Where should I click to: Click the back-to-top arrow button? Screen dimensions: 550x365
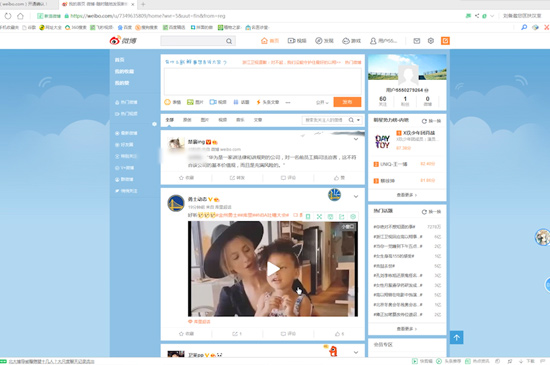click(456, 337)
